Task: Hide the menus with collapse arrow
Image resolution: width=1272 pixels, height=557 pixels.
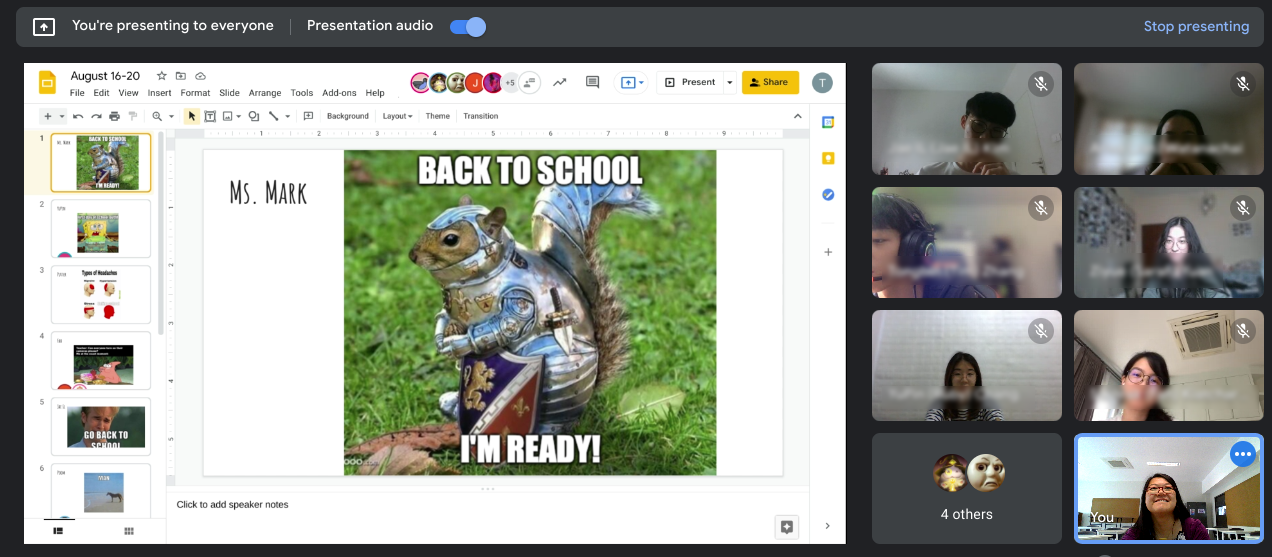Action: click(x=798, y=116)
